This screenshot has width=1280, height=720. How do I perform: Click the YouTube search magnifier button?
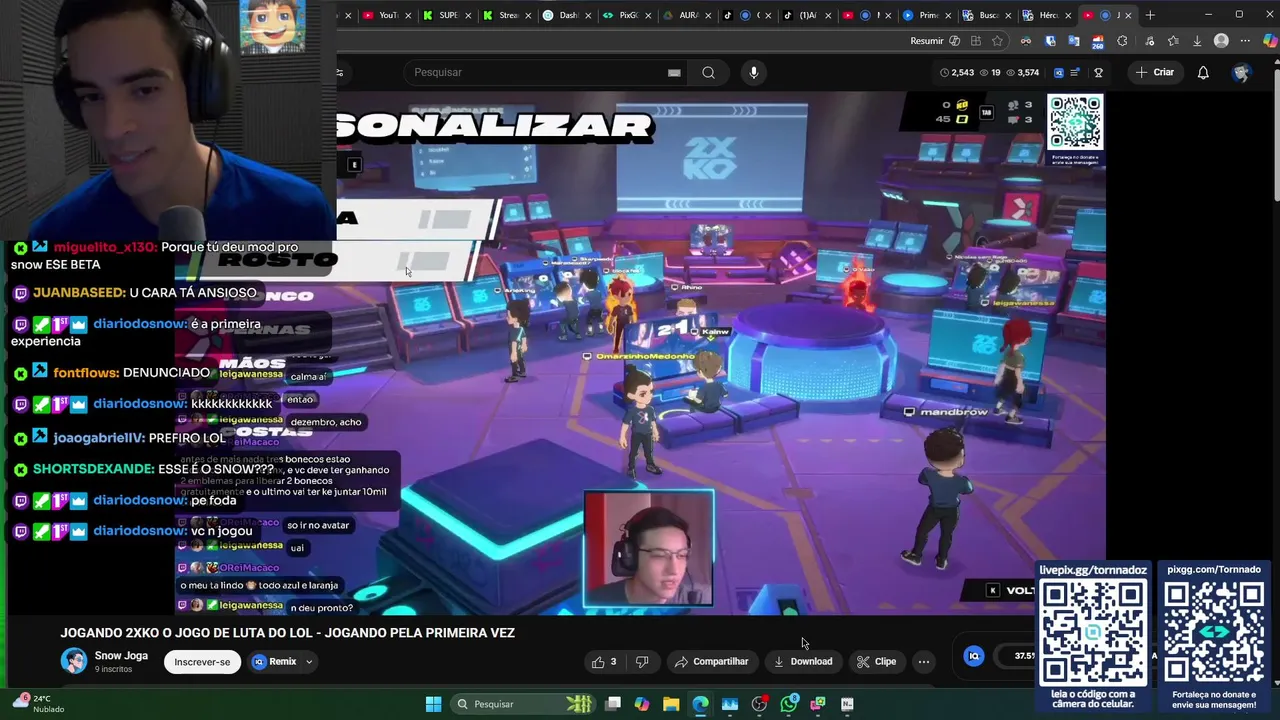tap(708, 72)
